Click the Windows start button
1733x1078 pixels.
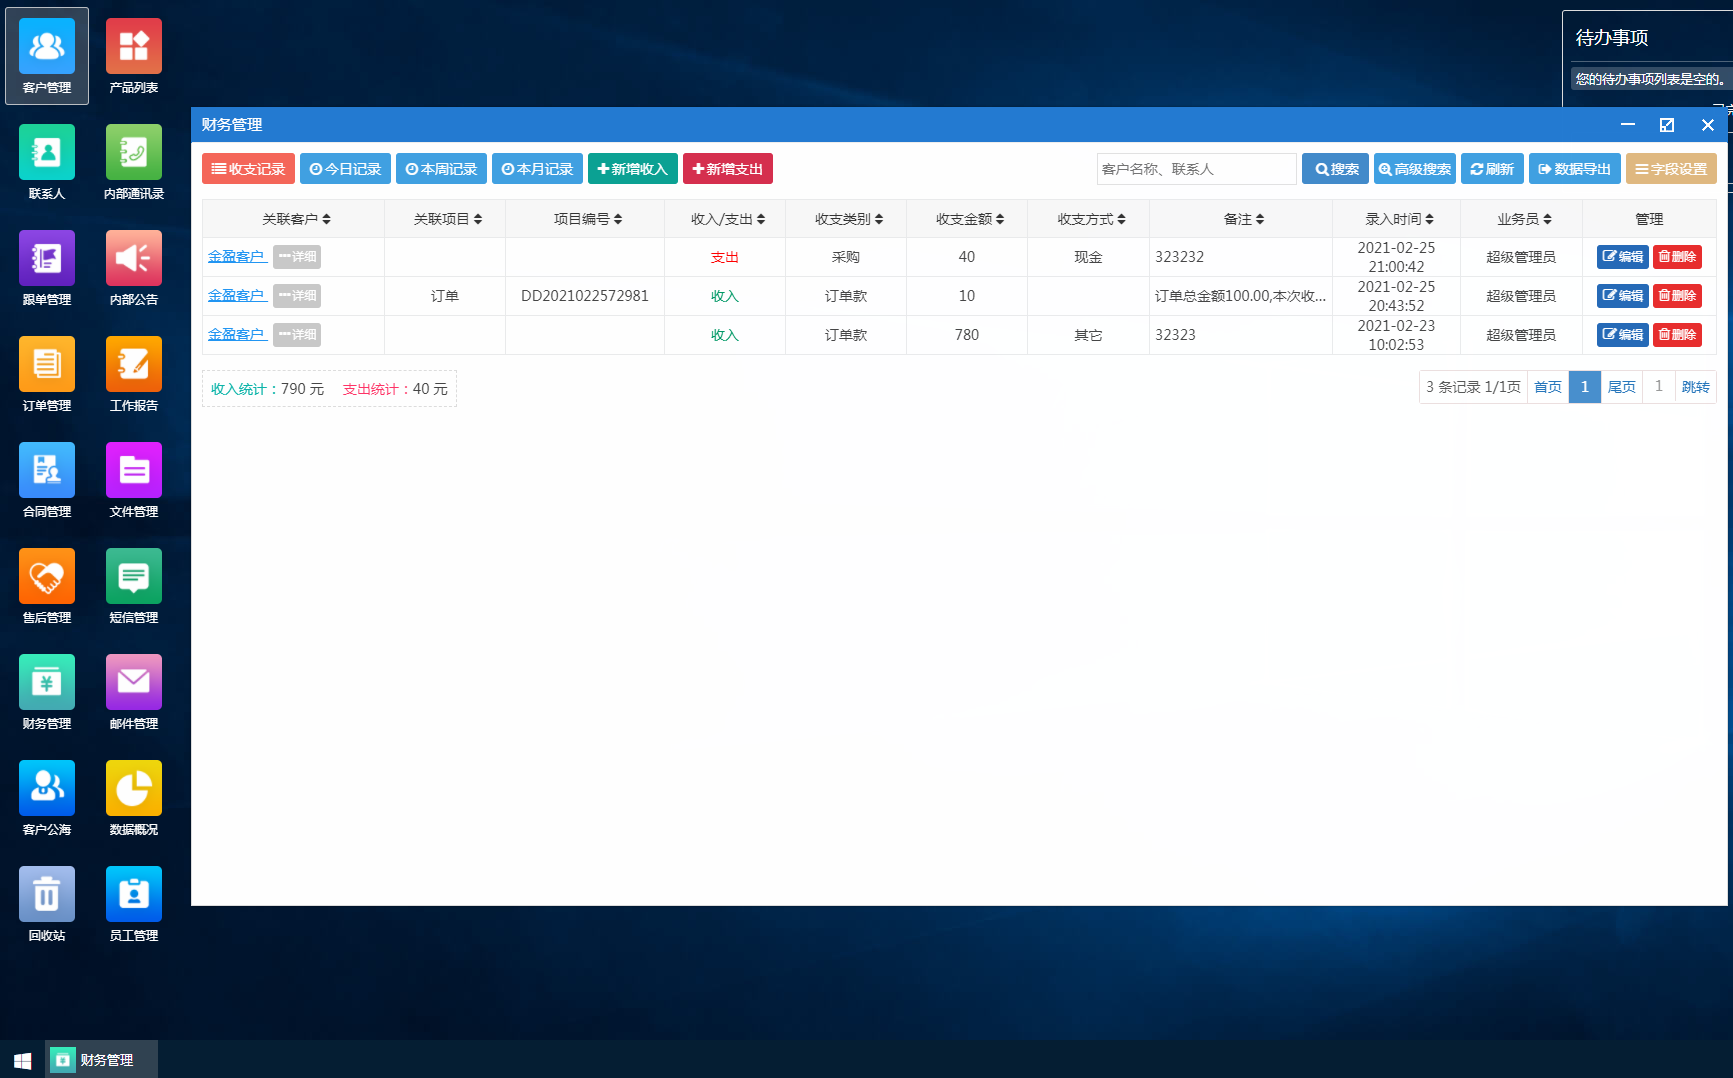click(x=22, y=1060)
